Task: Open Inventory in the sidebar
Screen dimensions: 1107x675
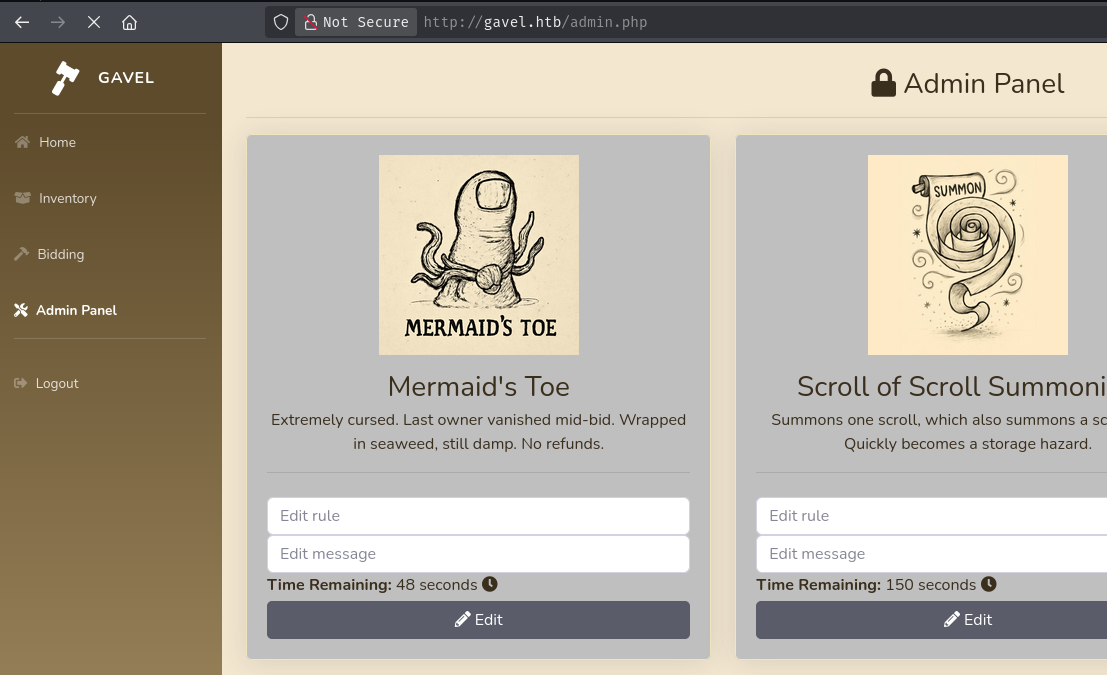Action: pos(67,198)
